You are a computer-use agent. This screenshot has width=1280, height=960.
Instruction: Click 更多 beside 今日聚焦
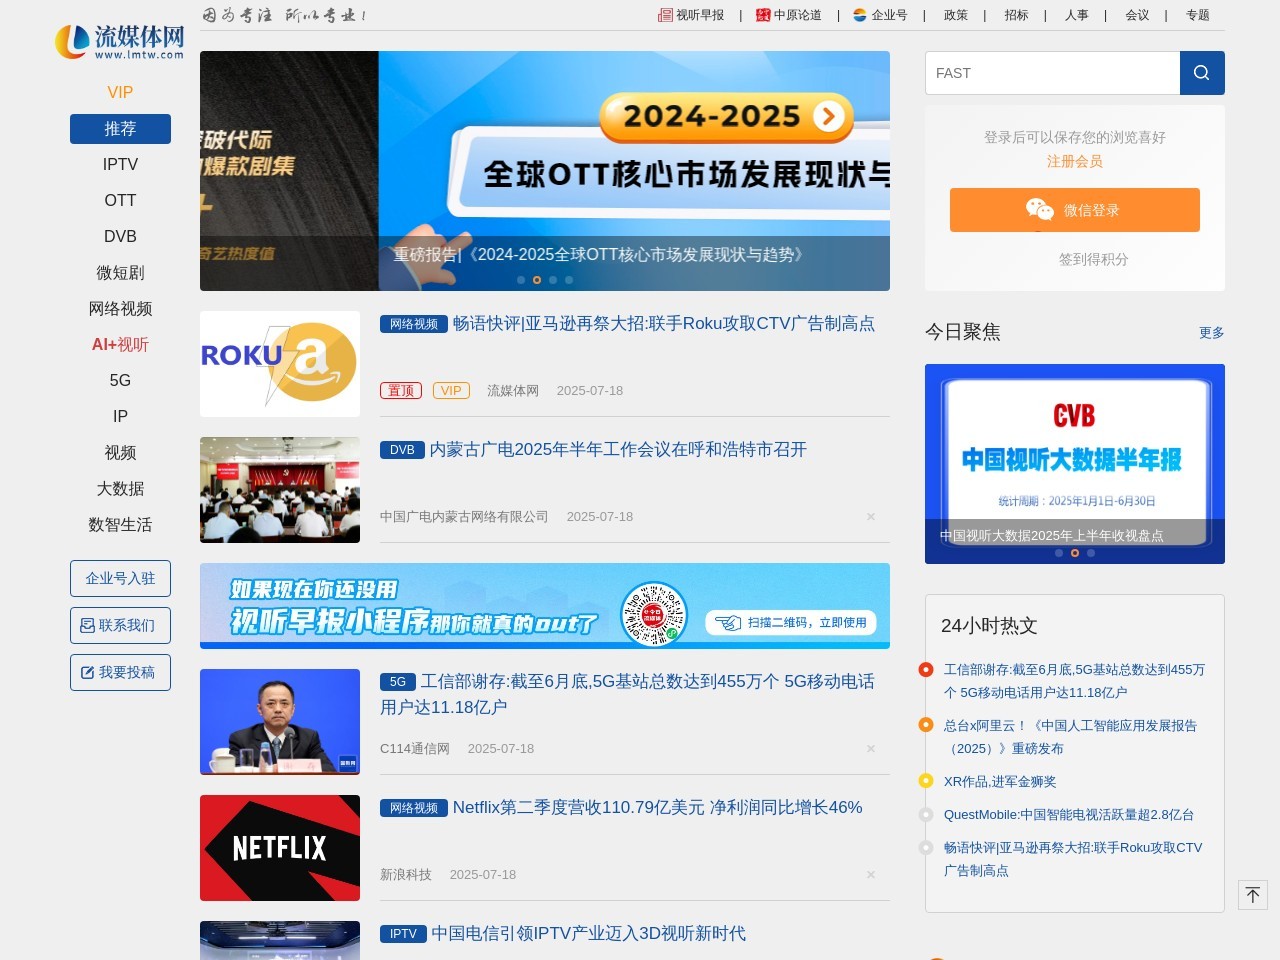[1211, 333]
